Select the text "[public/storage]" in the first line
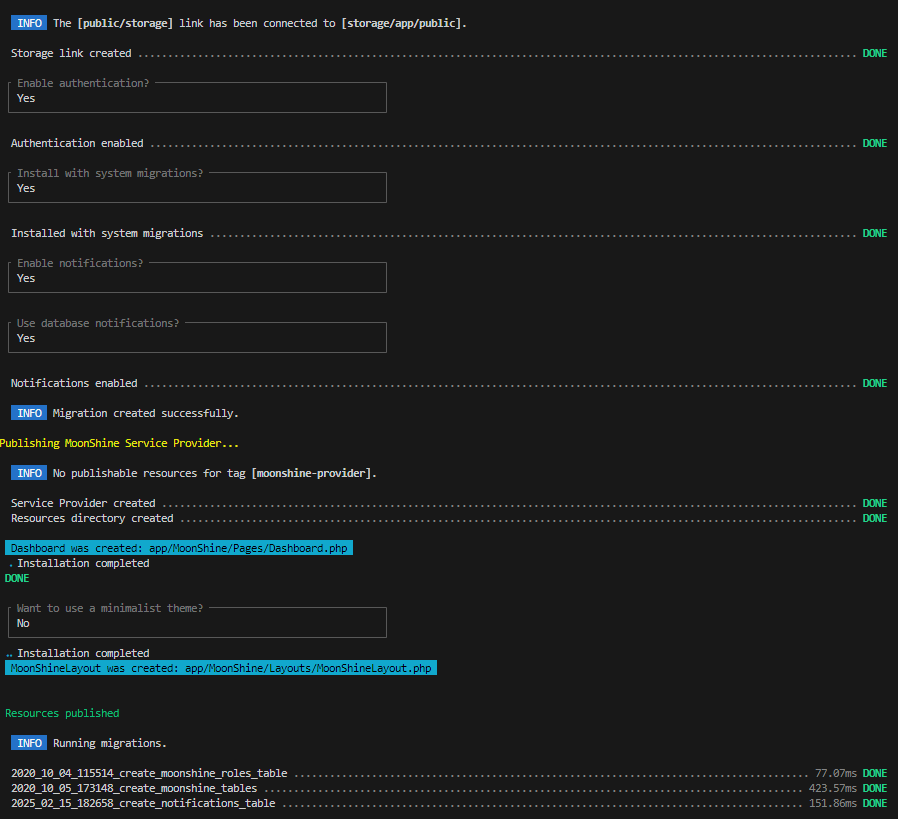 tap(125, 23)
